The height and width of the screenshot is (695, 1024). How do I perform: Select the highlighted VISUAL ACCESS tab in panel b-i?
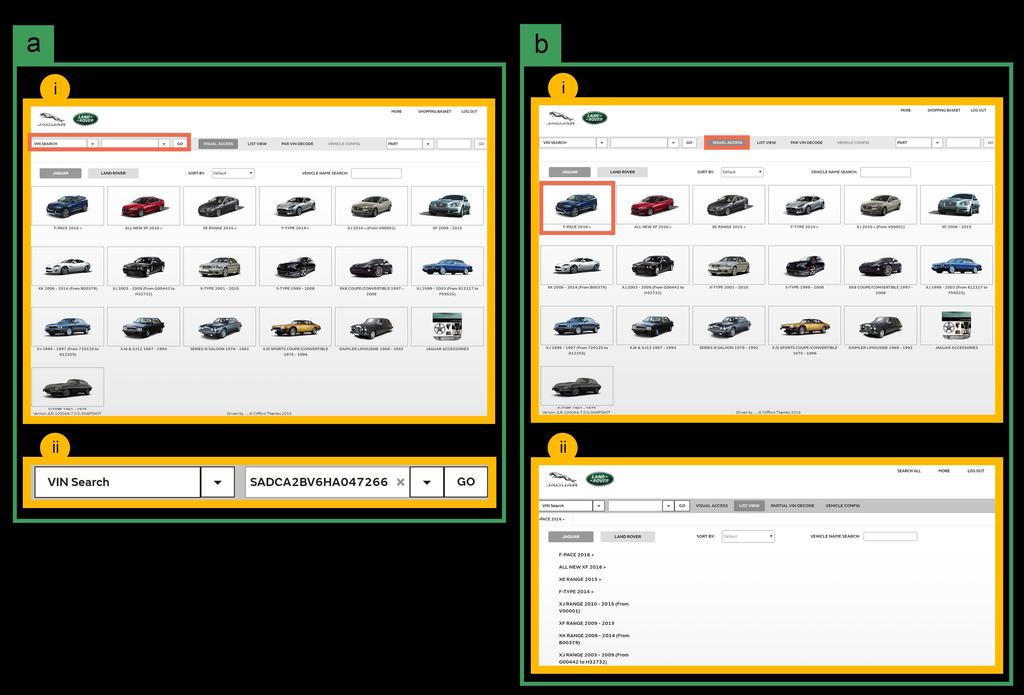point(727,142)
